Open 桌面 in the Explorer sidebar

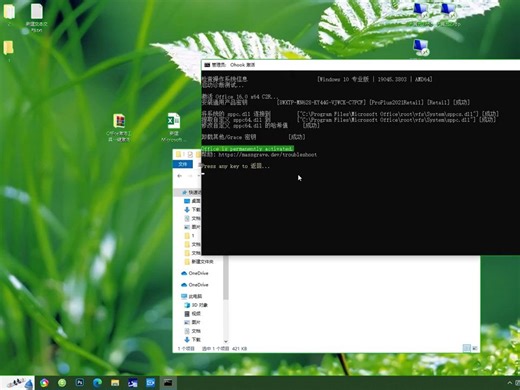pos(192,201)
